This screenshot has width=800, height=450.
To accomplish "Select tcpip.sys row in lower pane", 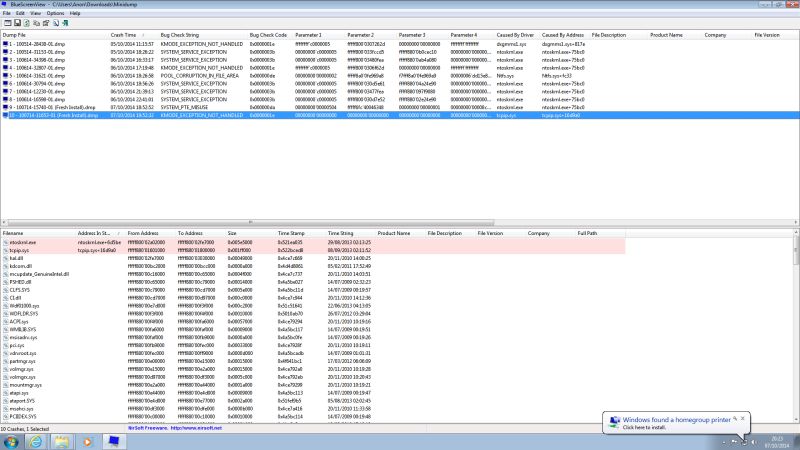I will (x=313, y=251).
